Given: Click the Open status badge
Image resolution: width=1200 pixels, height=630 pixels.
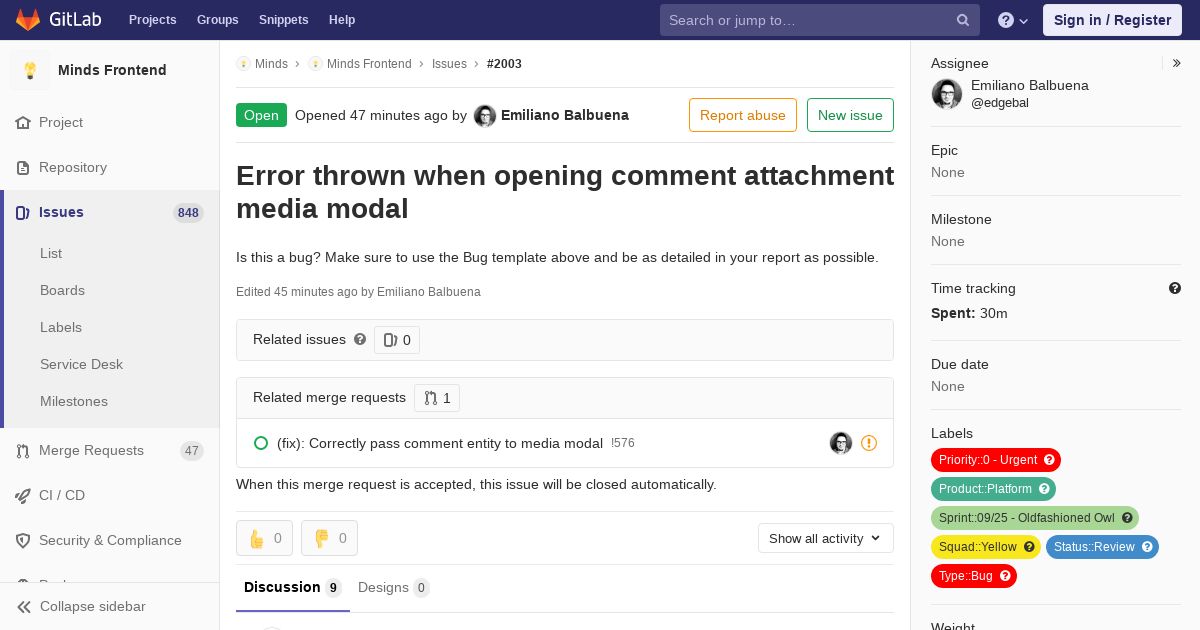Looking at the screenshot, I should (x=261, y=115).
